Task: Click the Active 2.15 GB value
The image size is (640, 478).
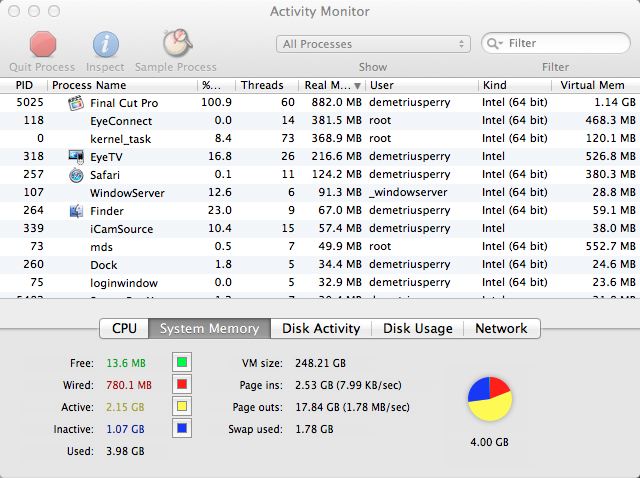Action: 125,407
